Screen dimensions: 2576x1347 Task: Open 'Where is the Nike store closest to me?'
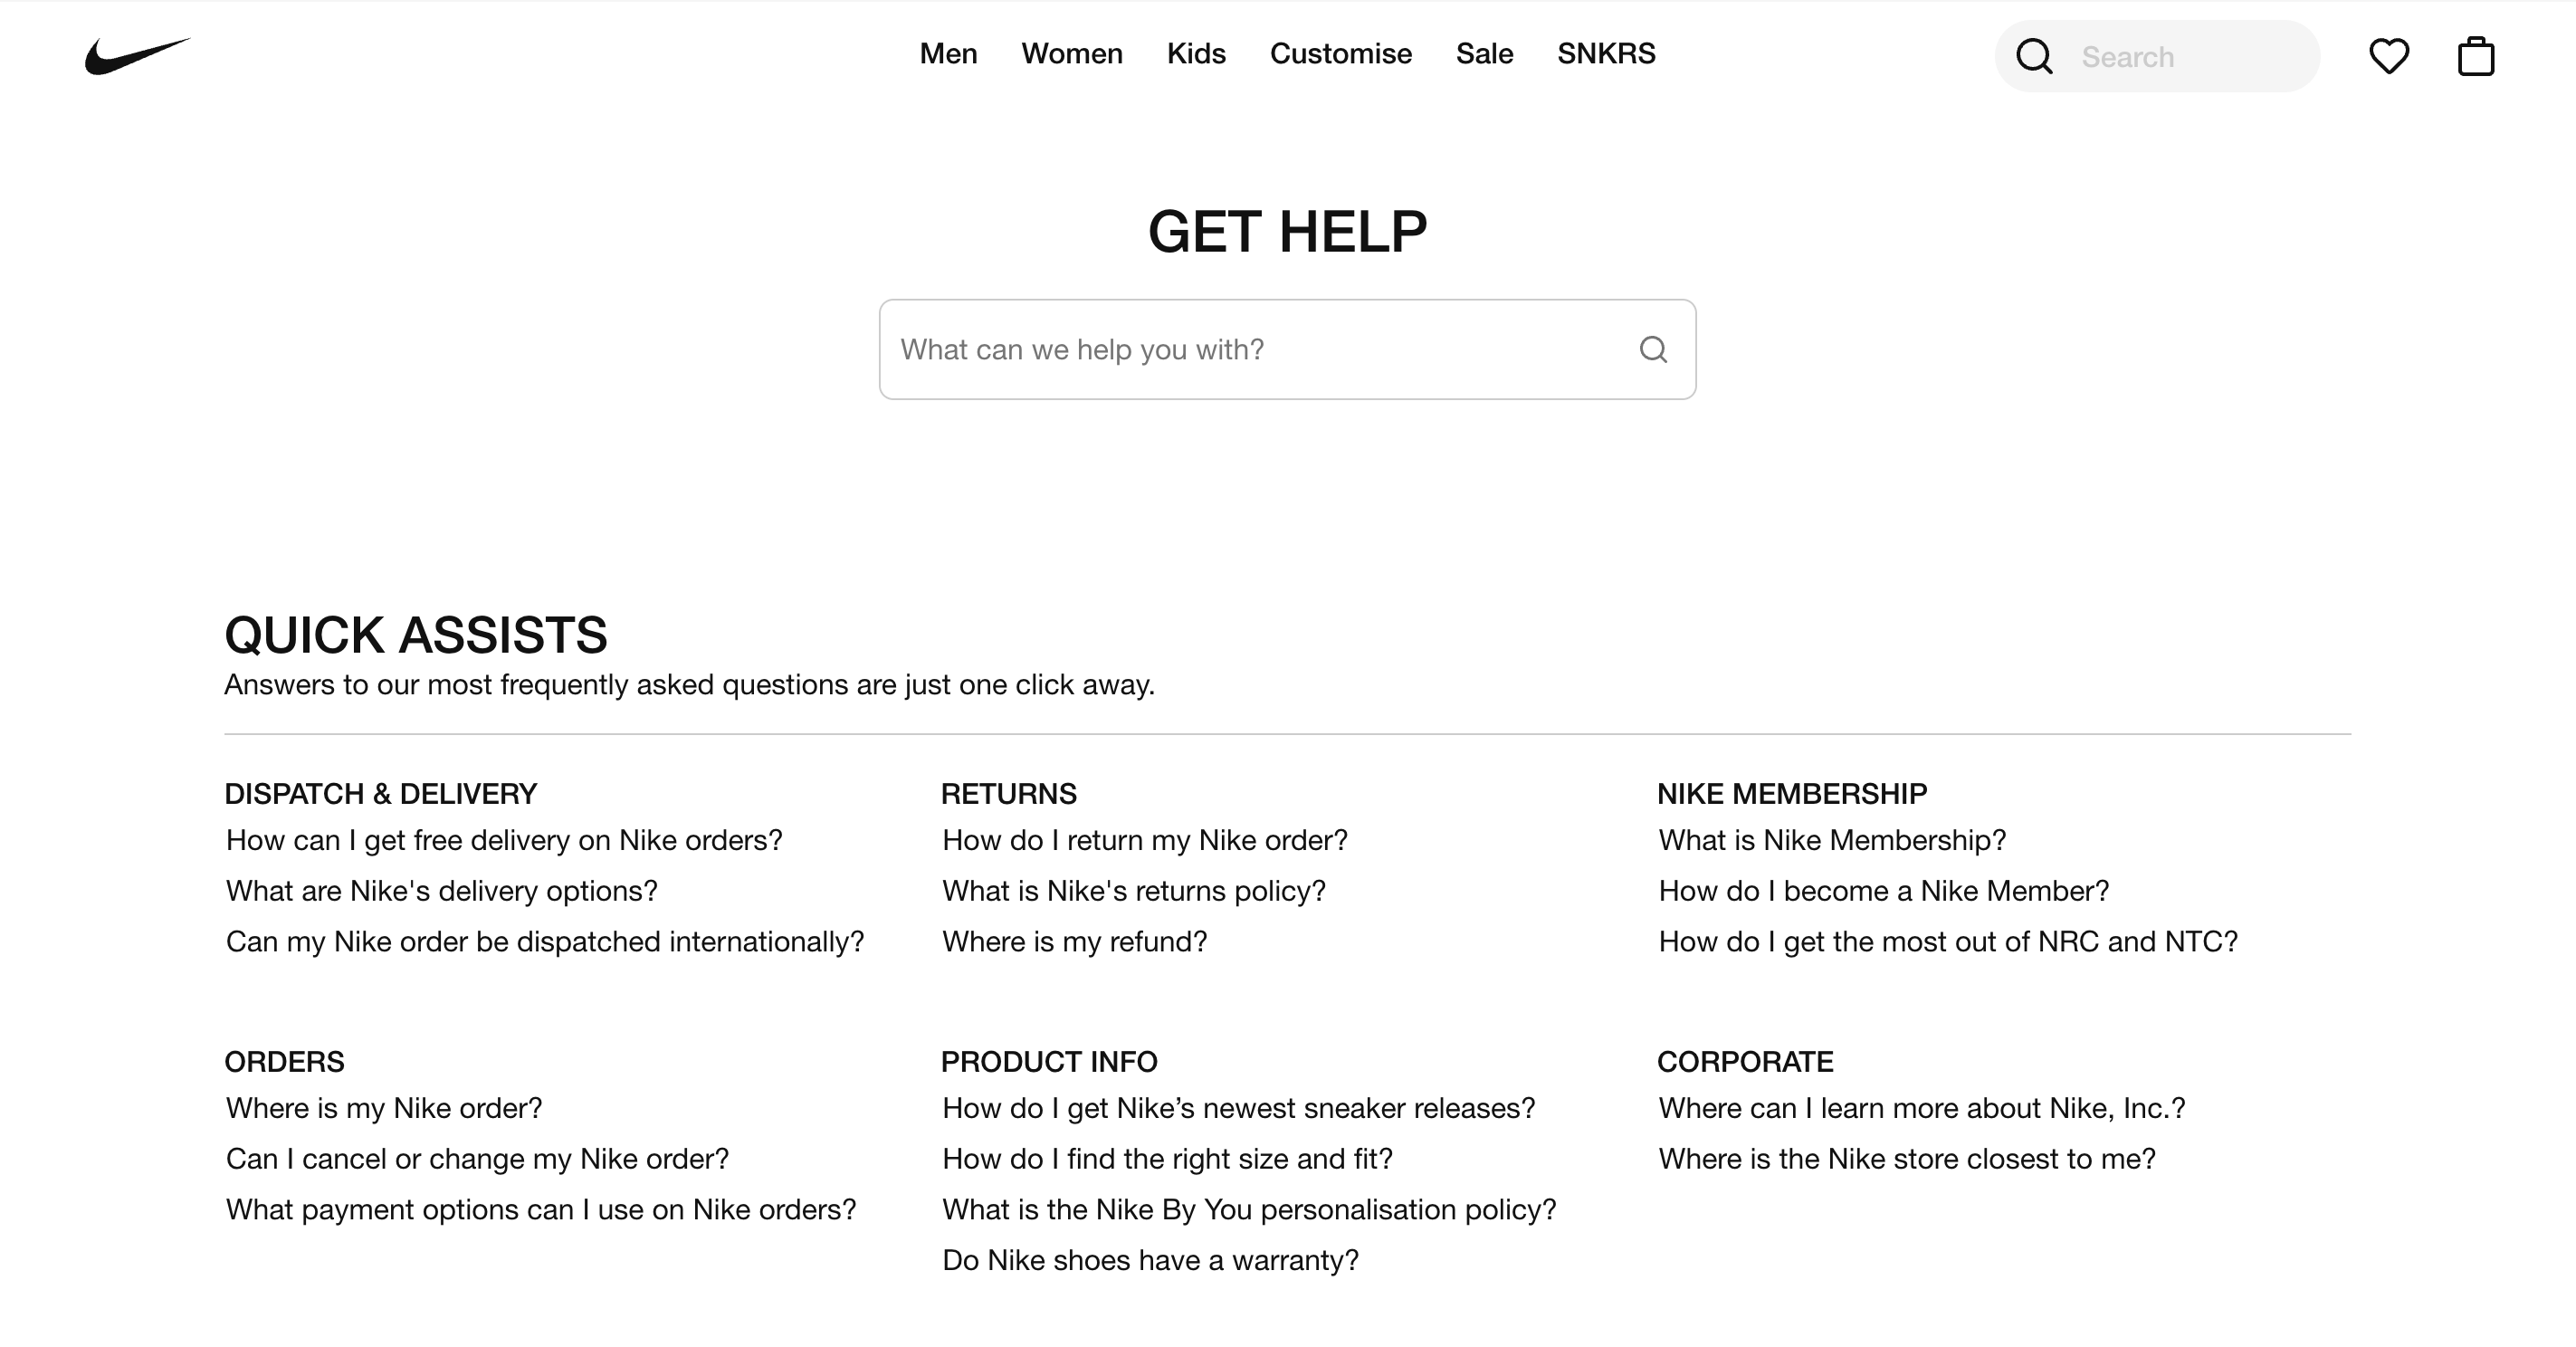[x=1907, y=1159]
